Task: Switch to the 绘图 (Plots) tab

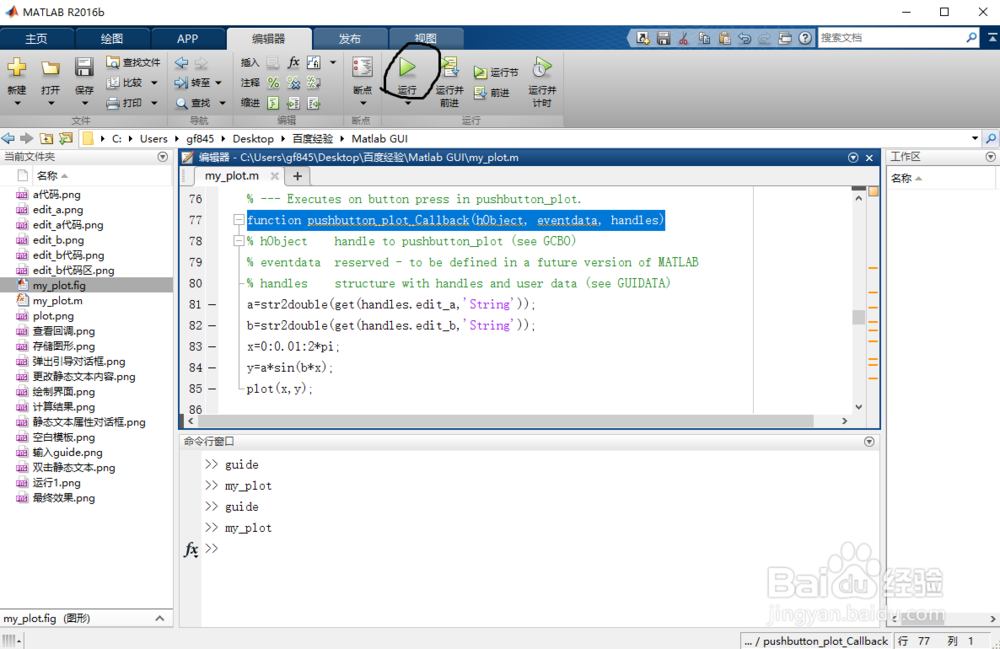Action: 112,39
